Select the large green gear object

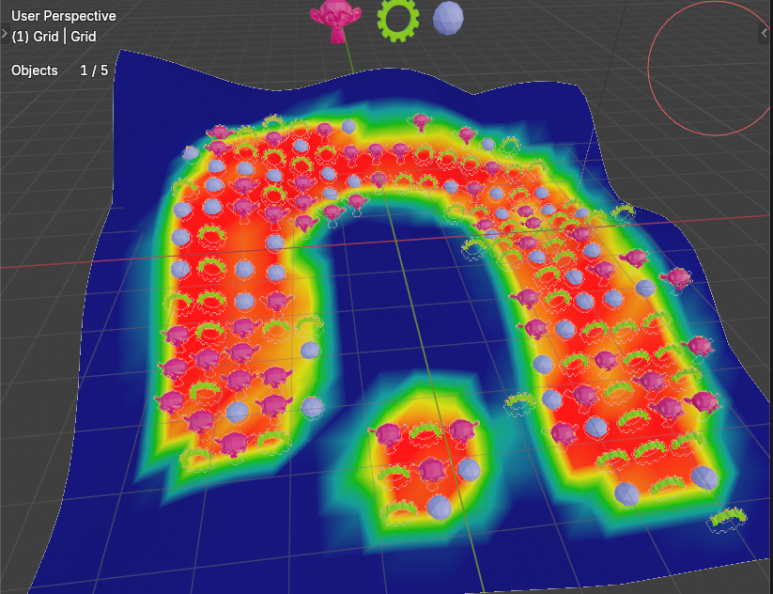tap(398, 20)
